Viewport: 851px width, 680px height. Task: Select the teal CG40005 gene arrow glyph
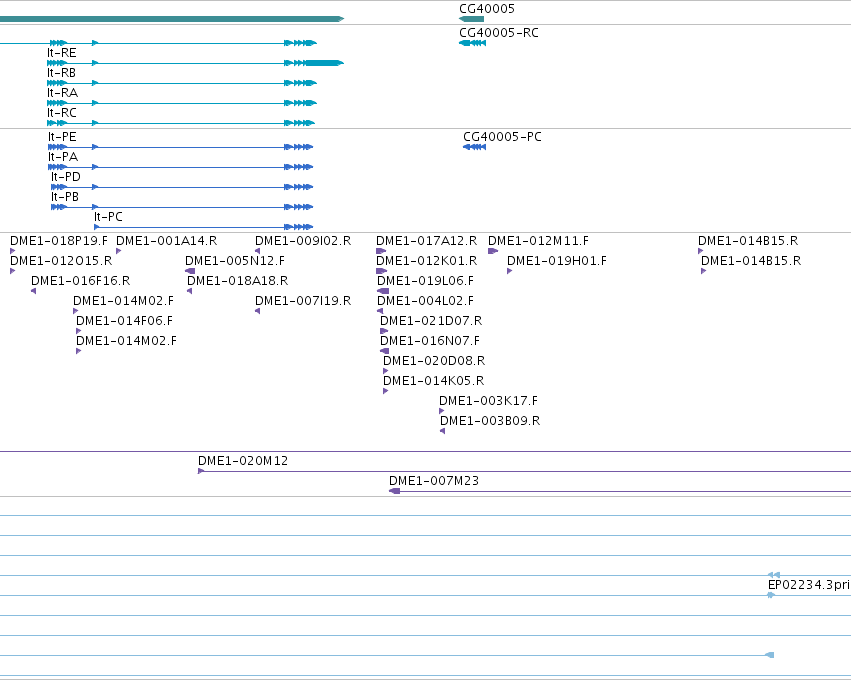tap(471, 19)
